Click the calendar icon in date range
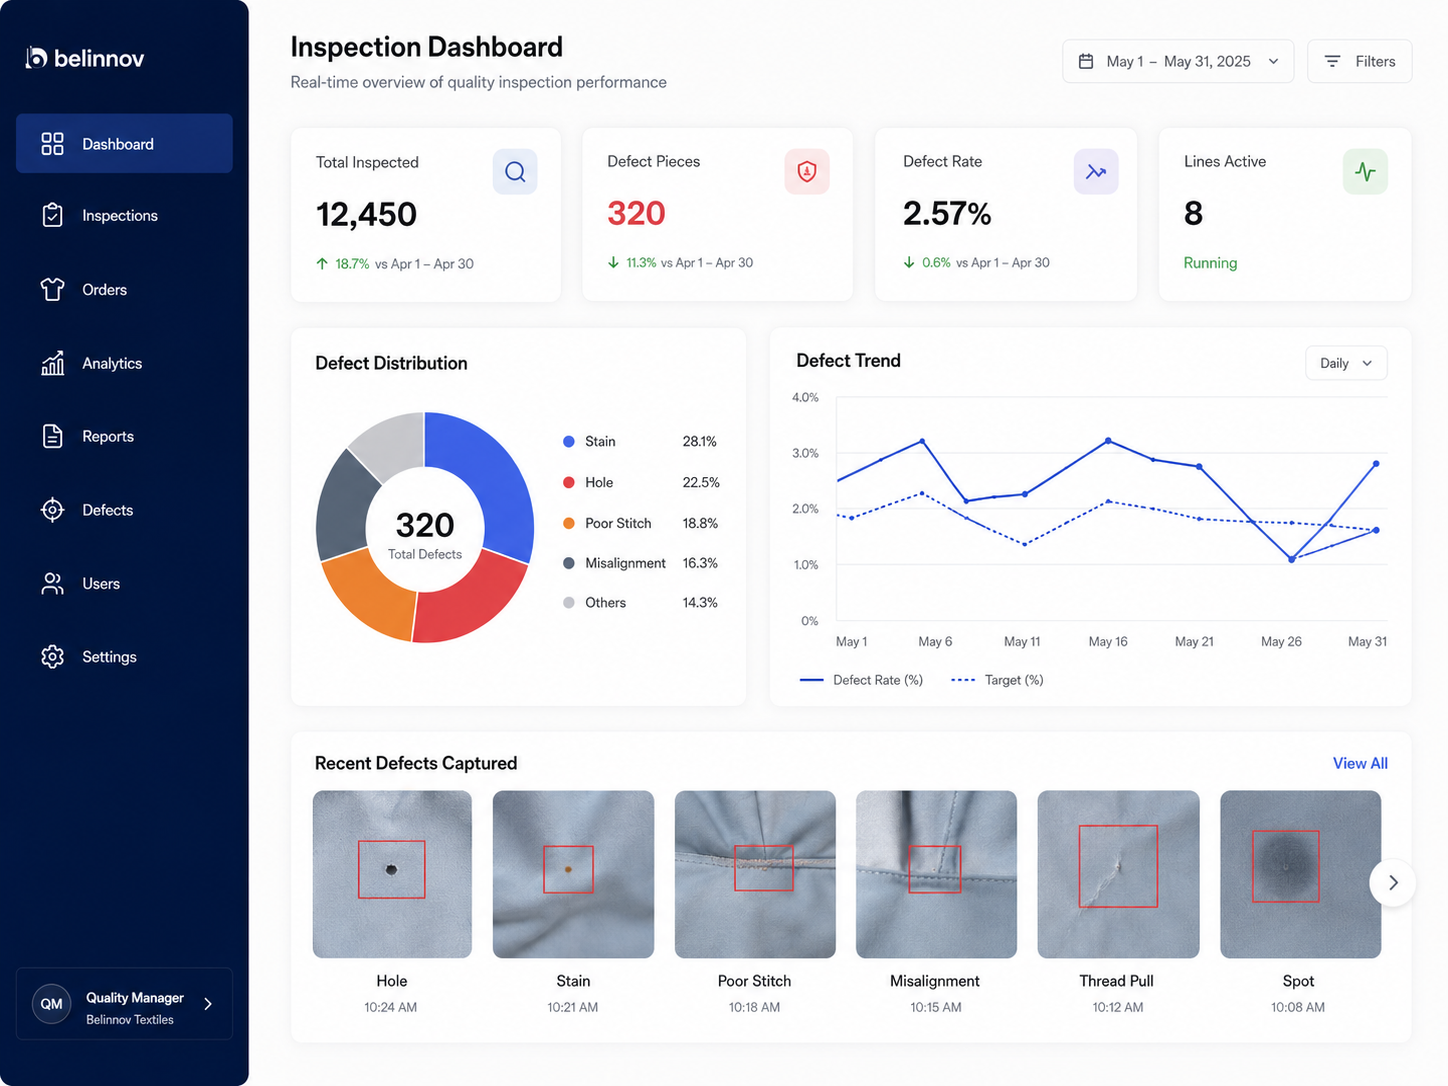Viewport: 1448px width, 1086px height. coord(1086,62)
